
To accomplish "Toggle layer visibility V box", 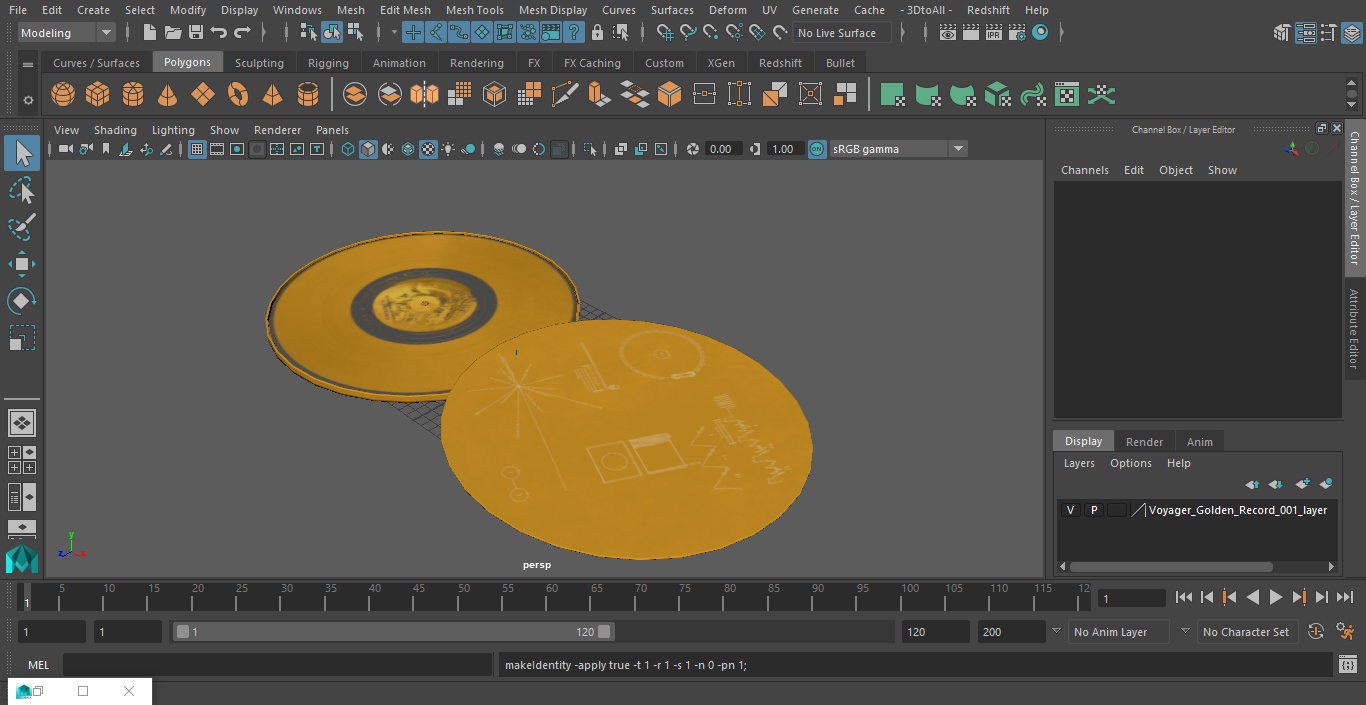I will tap(1070, 510).
